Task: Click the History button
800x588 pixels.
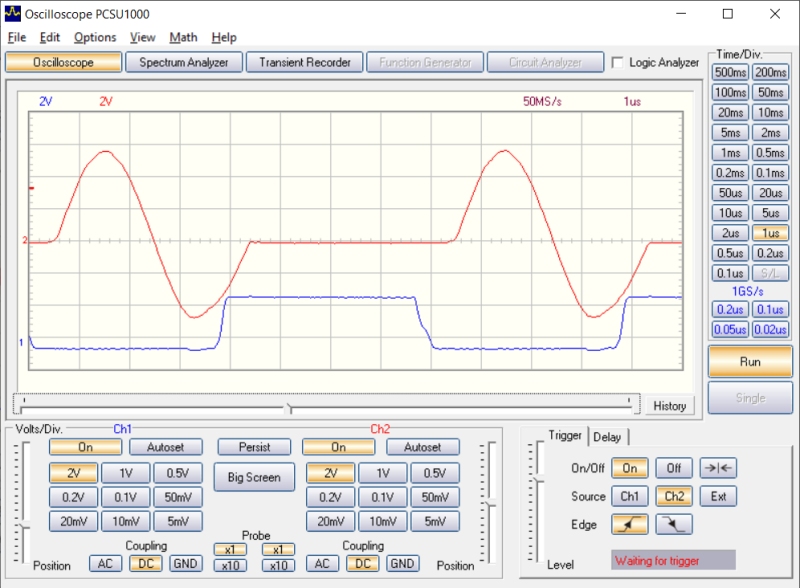Action: coord(669,406)
